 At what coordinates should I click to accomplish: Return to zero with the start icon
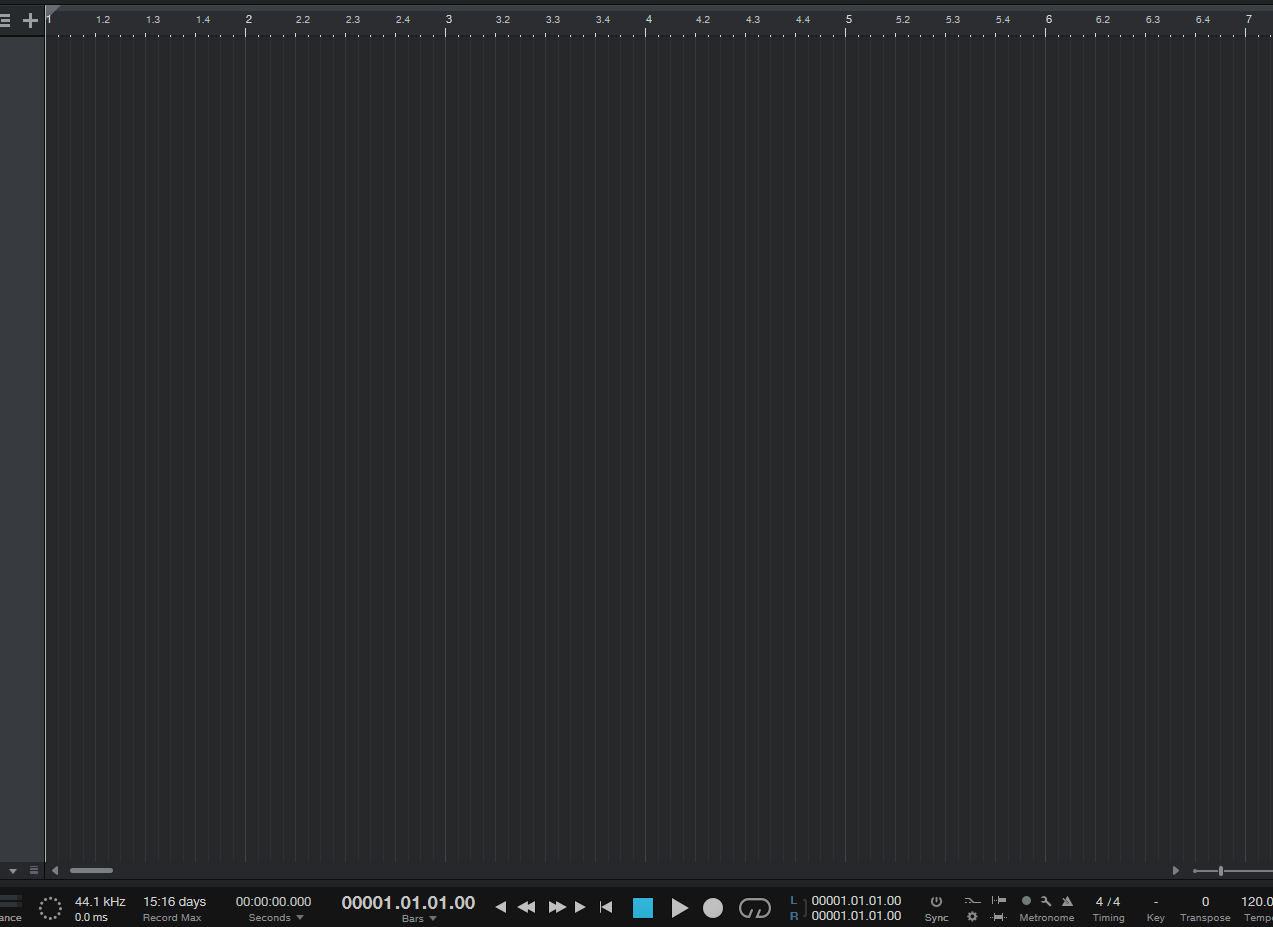coord(606,907)
